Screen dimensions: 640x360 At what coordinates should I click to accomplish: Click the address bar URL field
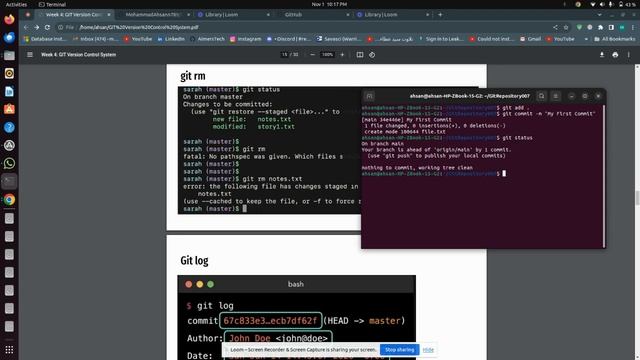302,27
